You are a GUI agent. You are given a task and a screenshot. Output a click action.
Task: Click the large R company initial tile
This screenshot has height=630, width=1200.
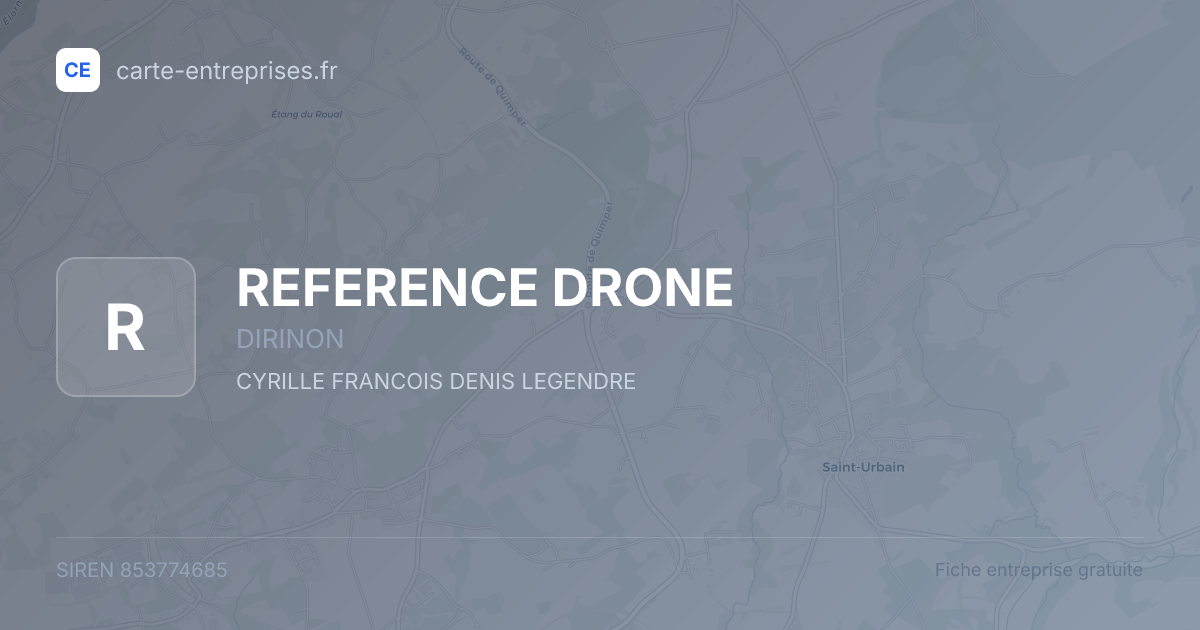tap(125, 327)
